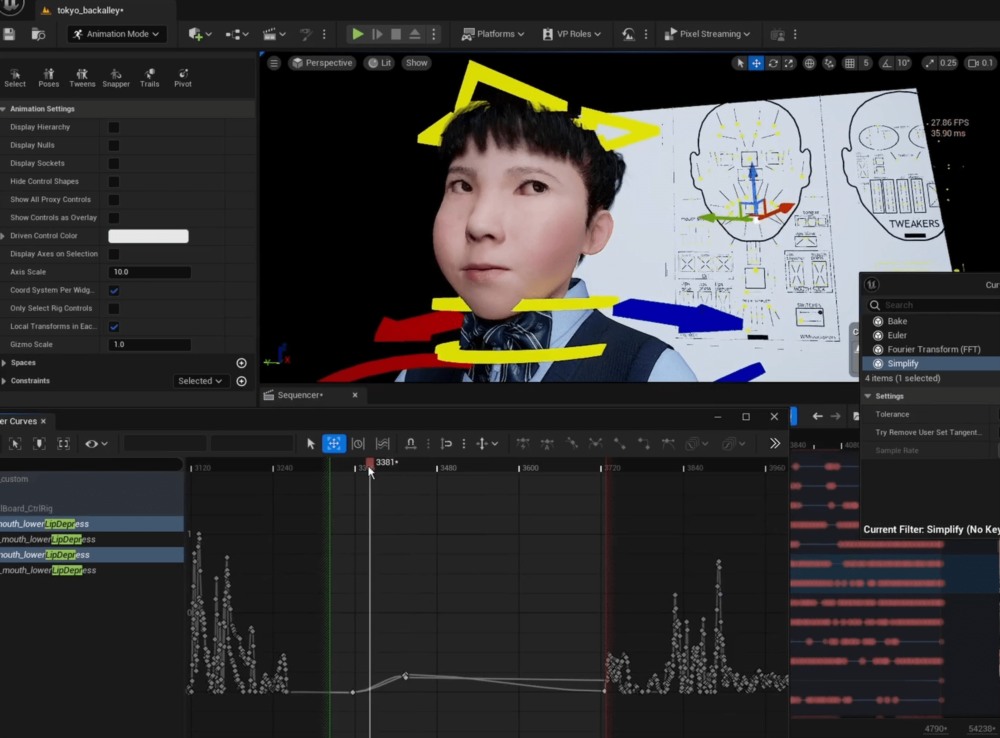Toggle rotation angle snapping in the viewport
This screenshot has height=738, width=1000.
click(886, 63)
